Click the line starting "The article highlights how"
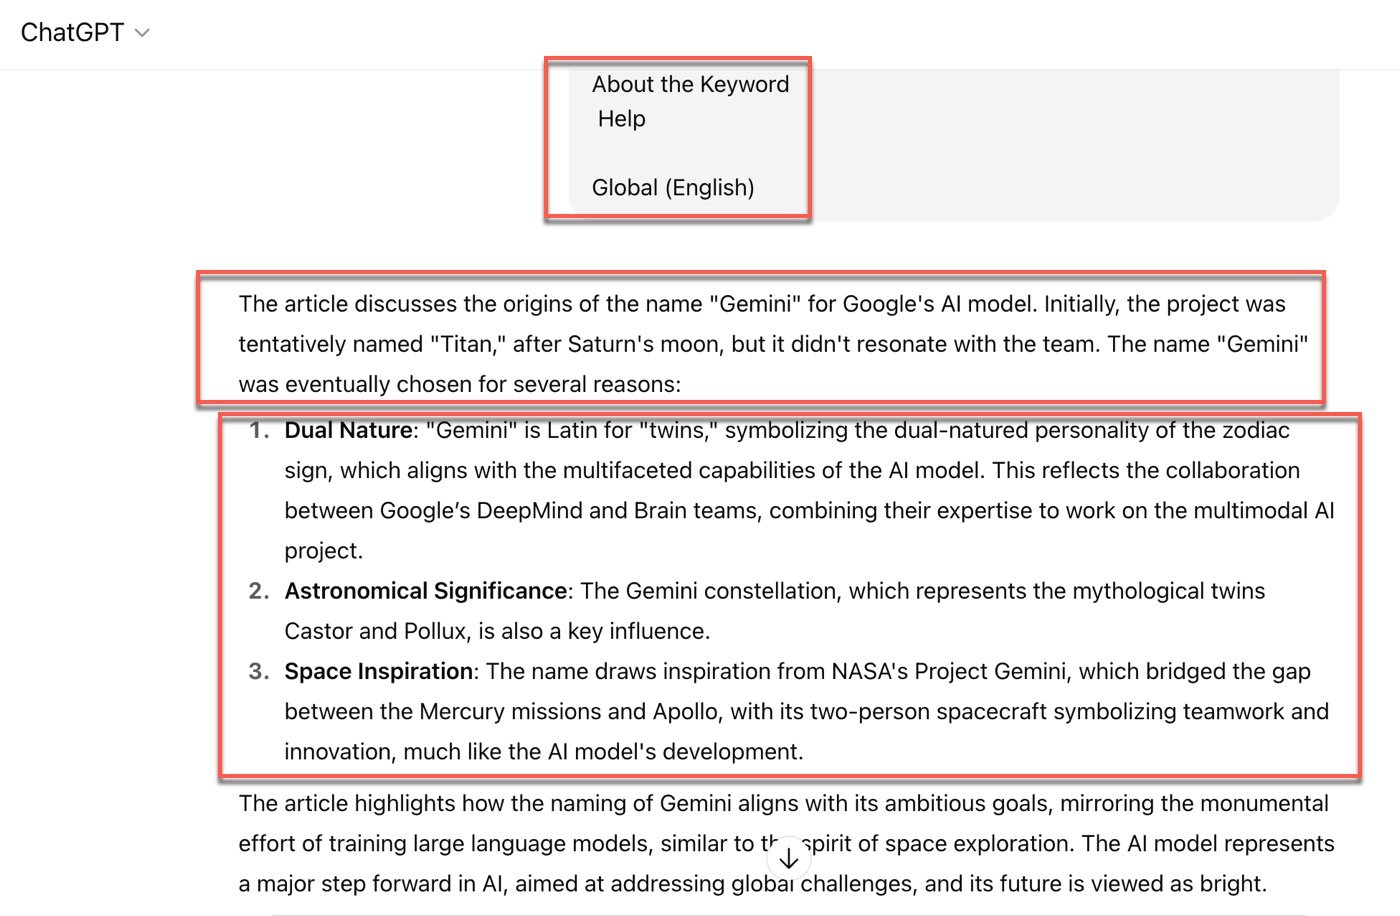Screen dimensions: 1400x916 pyautogui.click(x=783, y=803)
